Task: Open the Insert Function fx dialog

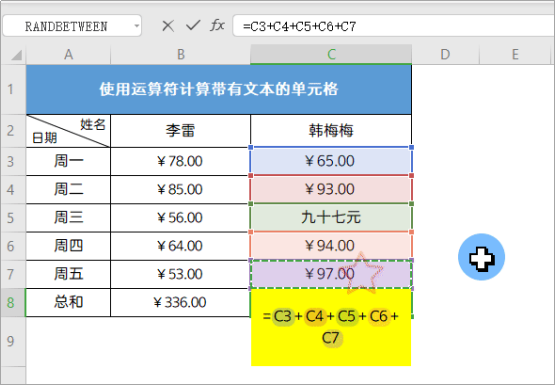Action: pyautogui.click(x=217, y=25)
